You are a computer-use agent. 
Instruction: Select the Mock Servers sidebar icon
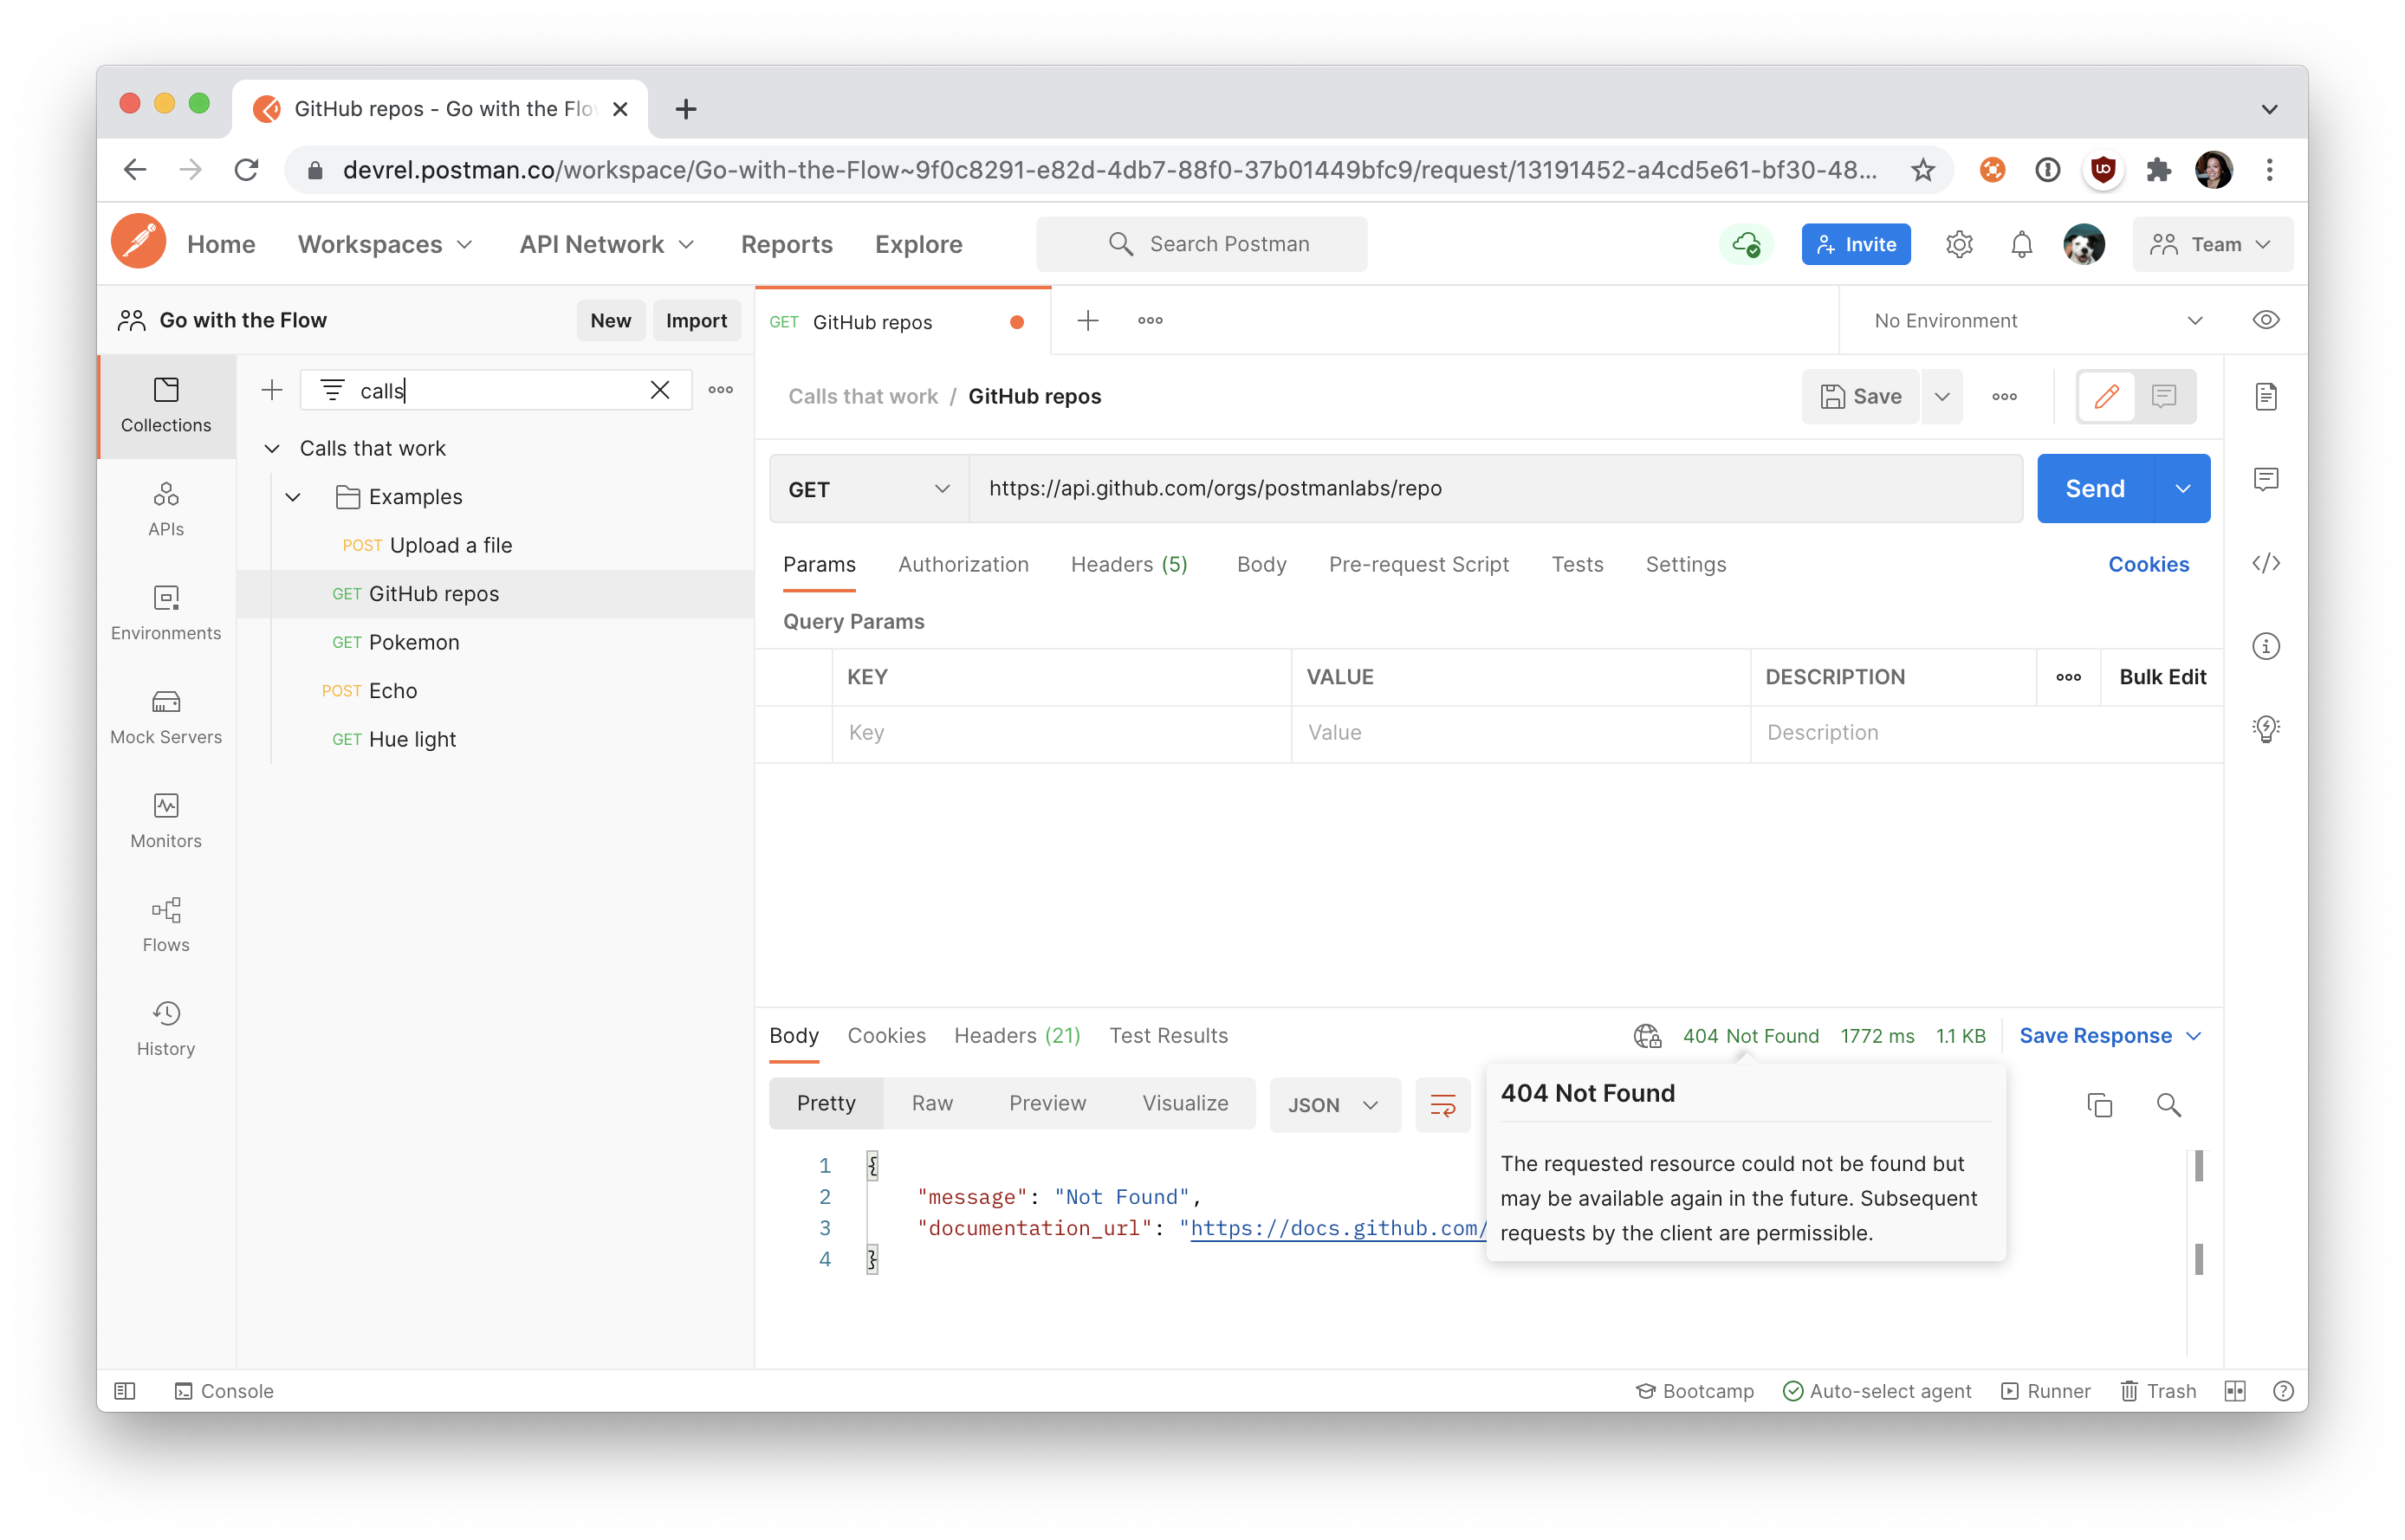pyautogui.click(x=166, y=714)
